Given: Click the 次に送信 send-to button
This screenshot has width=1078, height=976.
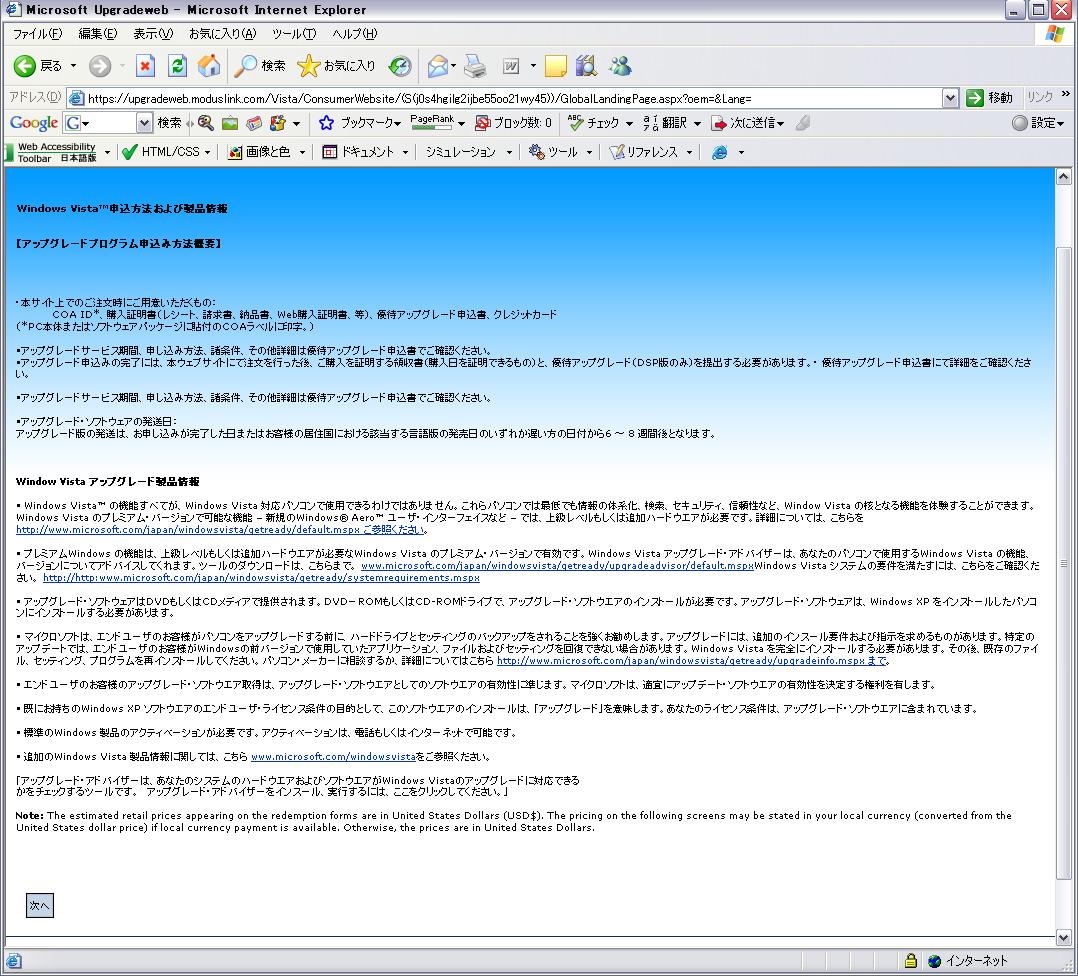Looking at the screenshot, I should (747, 123).
